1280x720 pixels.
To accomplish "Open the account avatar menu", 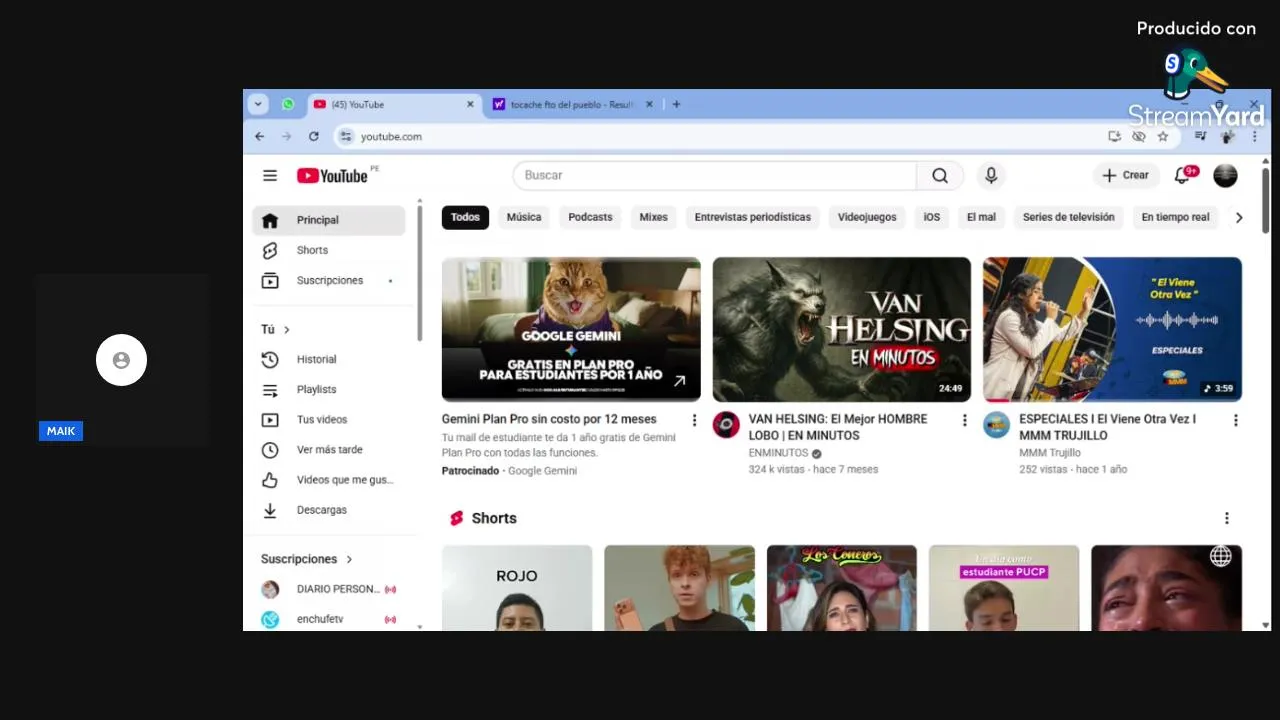I will click(1225, 175).
